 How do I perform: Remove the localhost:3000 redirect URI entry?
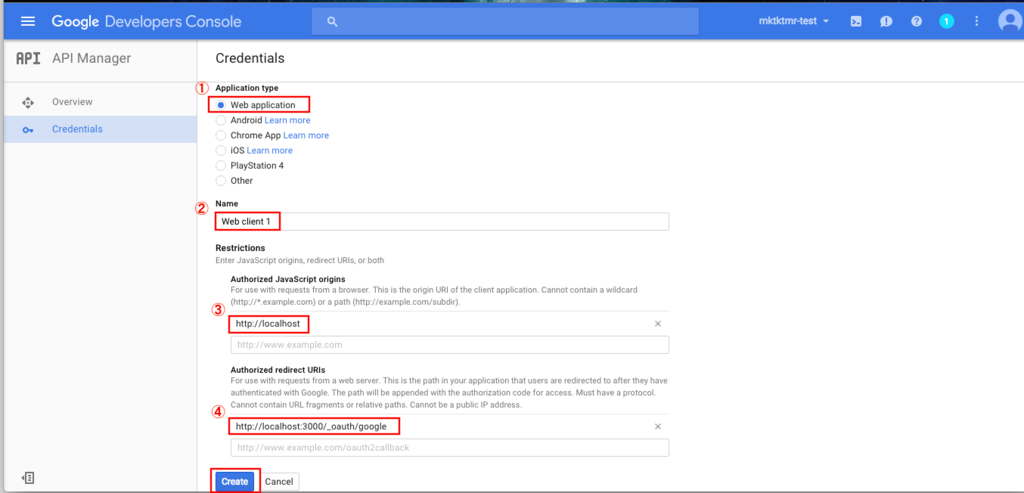tap(658, 426)
